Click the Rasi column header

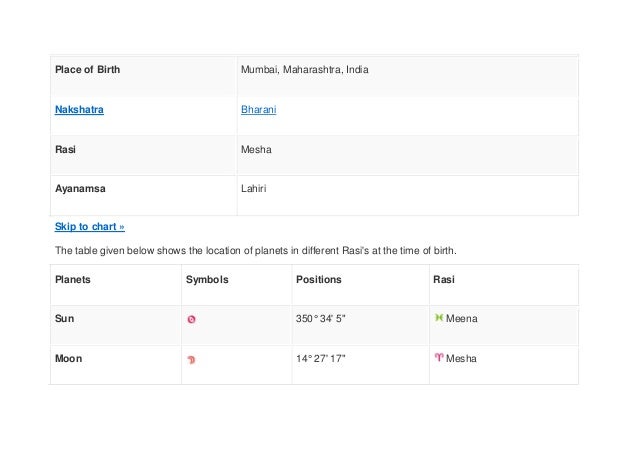point(443,280)
